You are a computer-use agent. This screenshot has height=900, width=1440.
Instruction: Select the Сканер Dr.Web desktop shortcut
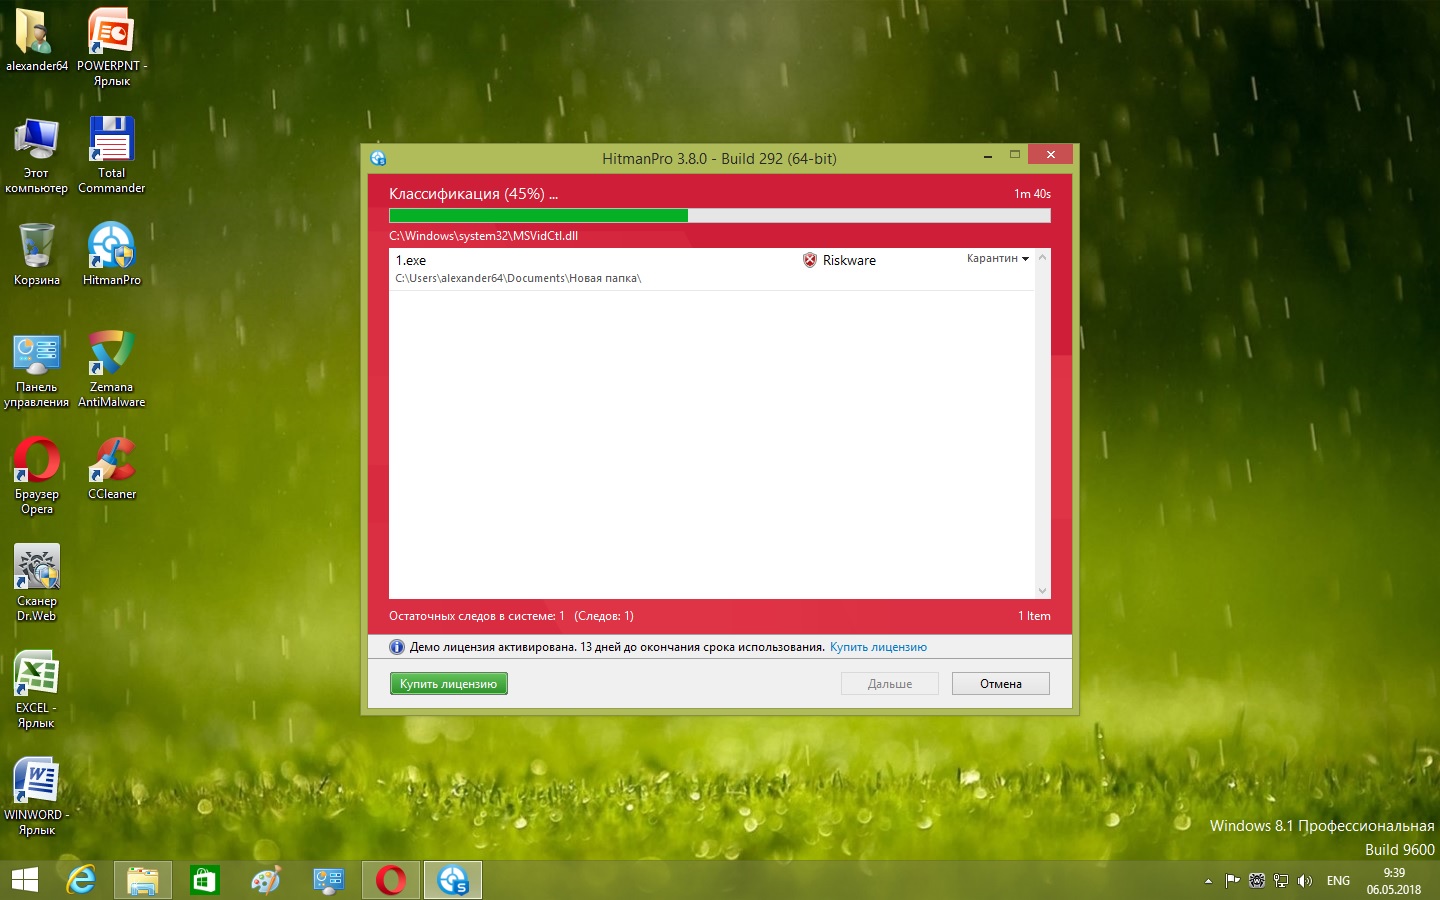coord(37,583)
